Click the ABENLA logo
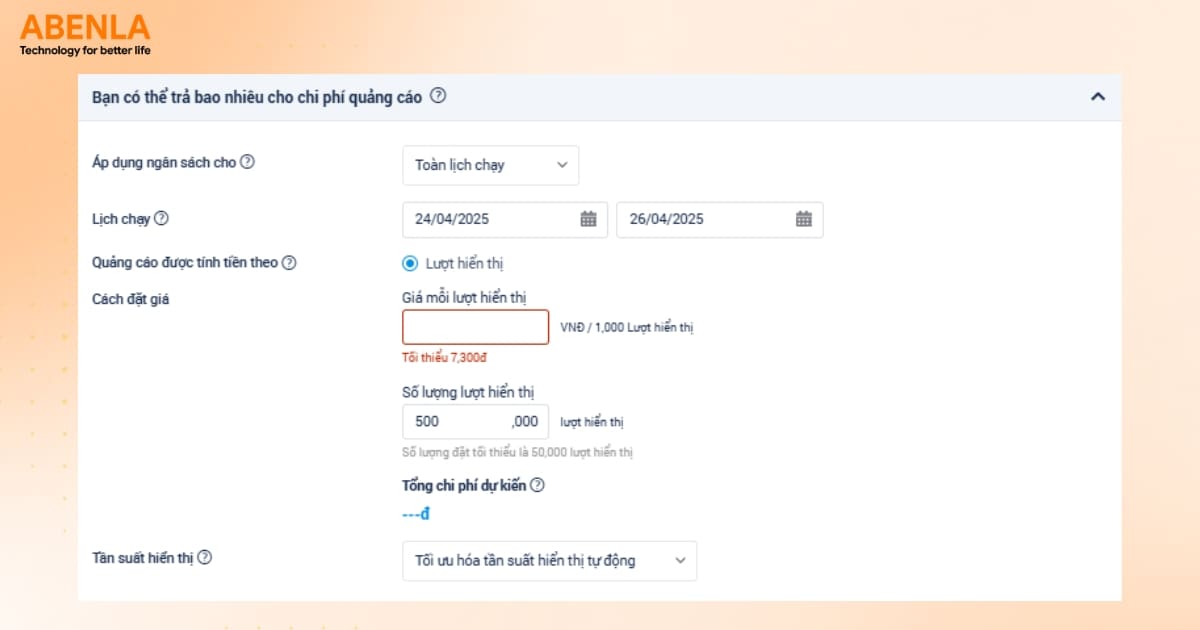Image resolution: width=1200 pixels, height=630 pixels. 85,34
